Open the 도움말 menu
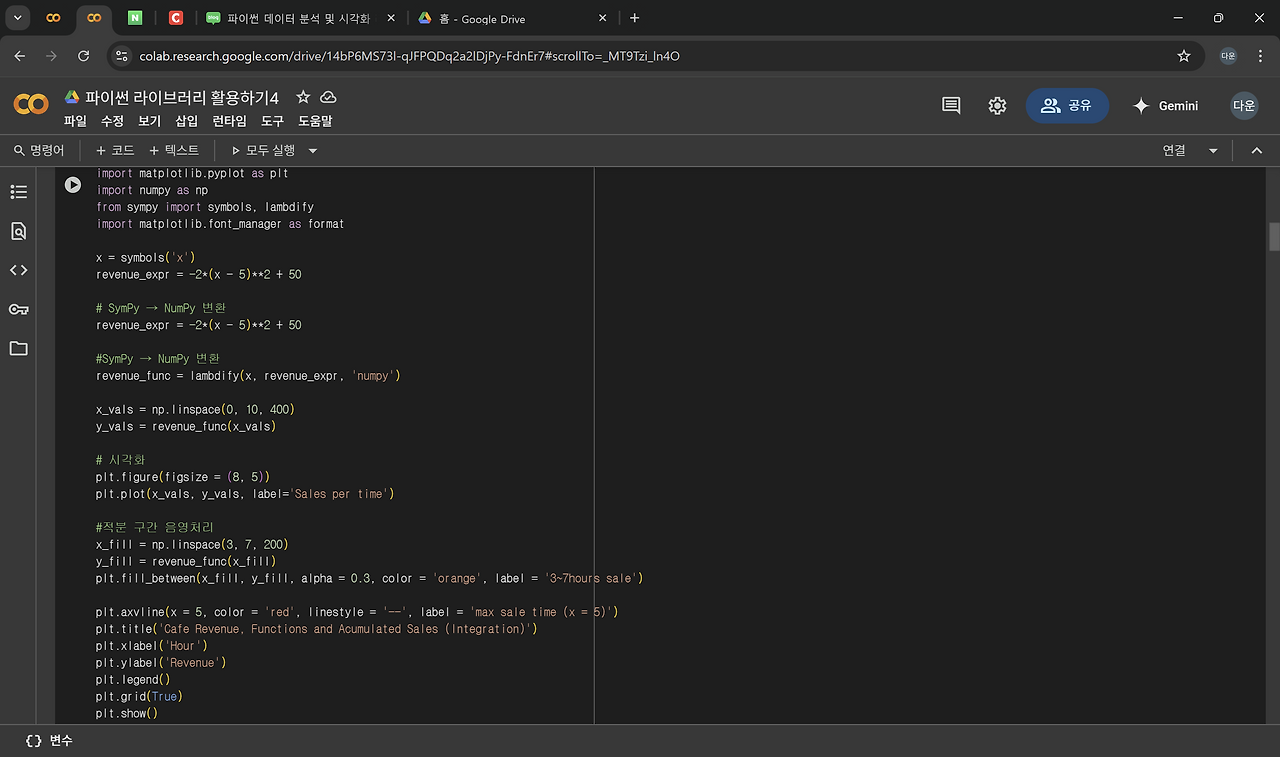 coord(315,121)
